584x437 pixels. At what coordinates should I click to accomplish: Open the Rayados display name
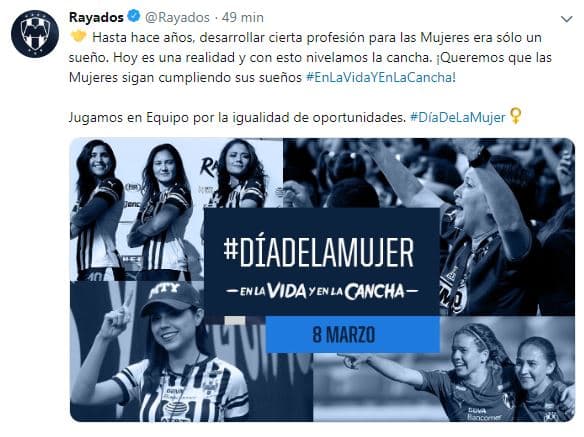point(96,17)
